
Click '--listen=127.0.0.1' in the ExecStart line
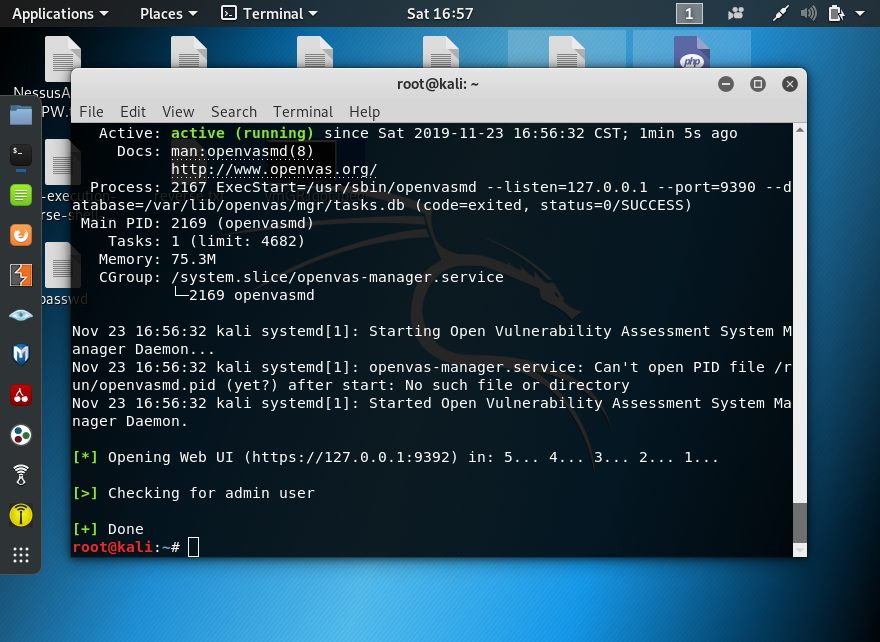[566, 187]
